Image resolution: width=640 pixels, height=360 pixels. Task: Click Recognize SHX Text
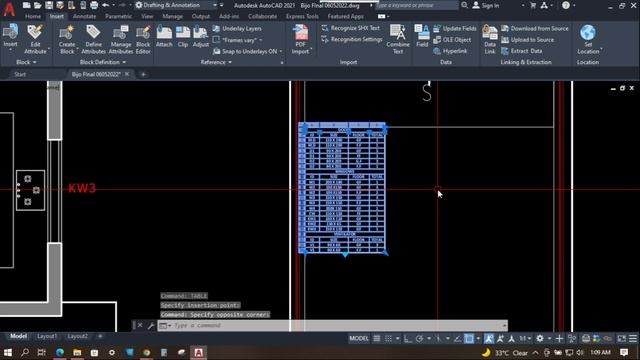[351, 28]
